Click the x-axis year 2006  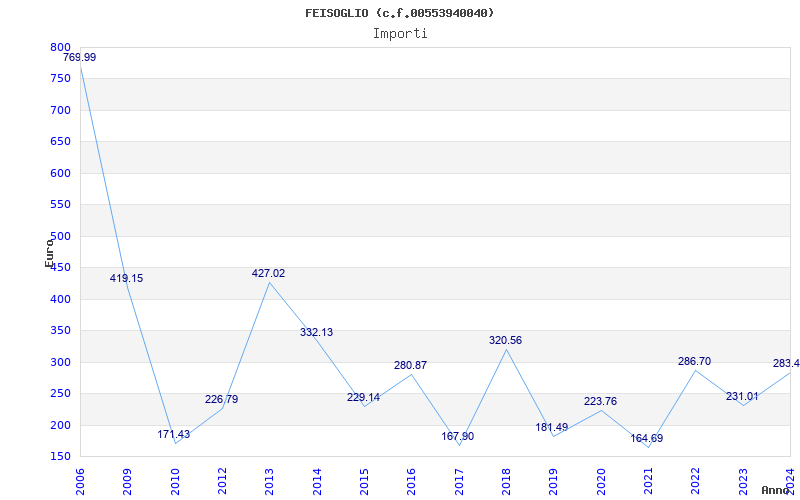80,482
